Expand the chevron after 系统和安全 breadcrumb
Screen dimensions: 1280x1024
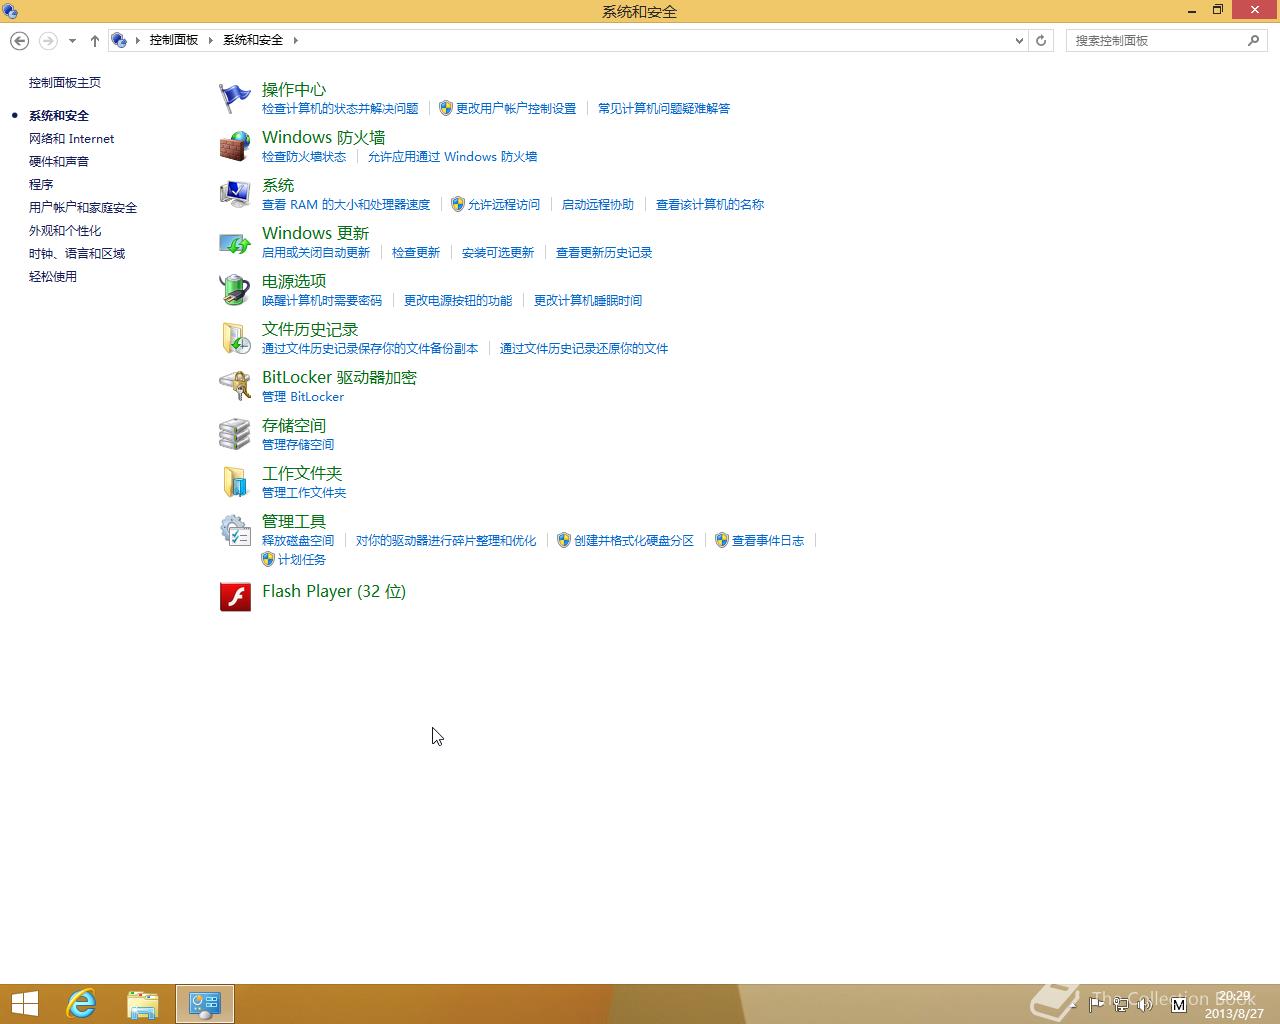[296, 40]
